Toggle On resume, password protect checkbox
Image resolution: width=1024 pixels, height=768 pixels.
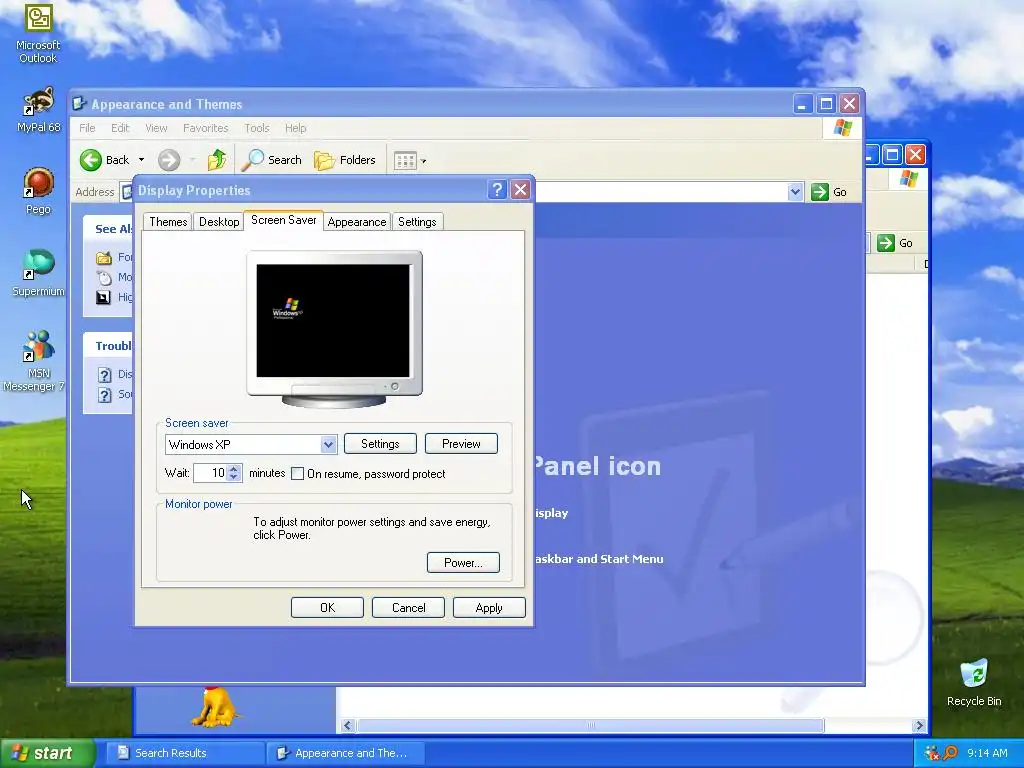coord(297,473)
